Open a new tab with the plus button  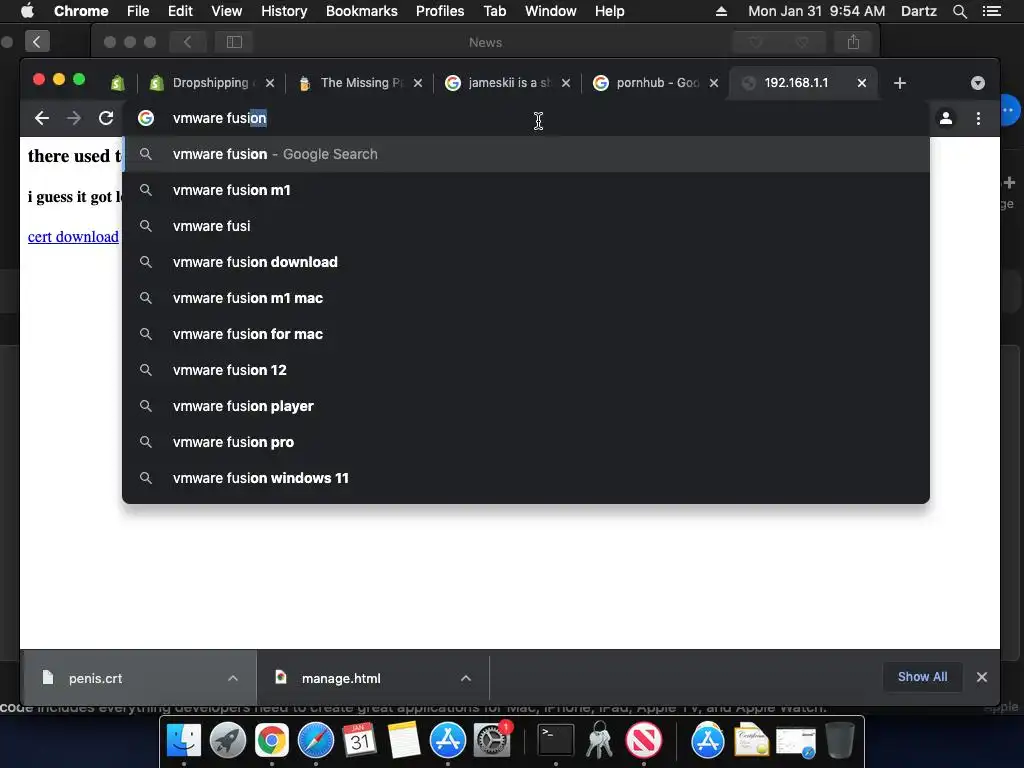coord(899,83)
